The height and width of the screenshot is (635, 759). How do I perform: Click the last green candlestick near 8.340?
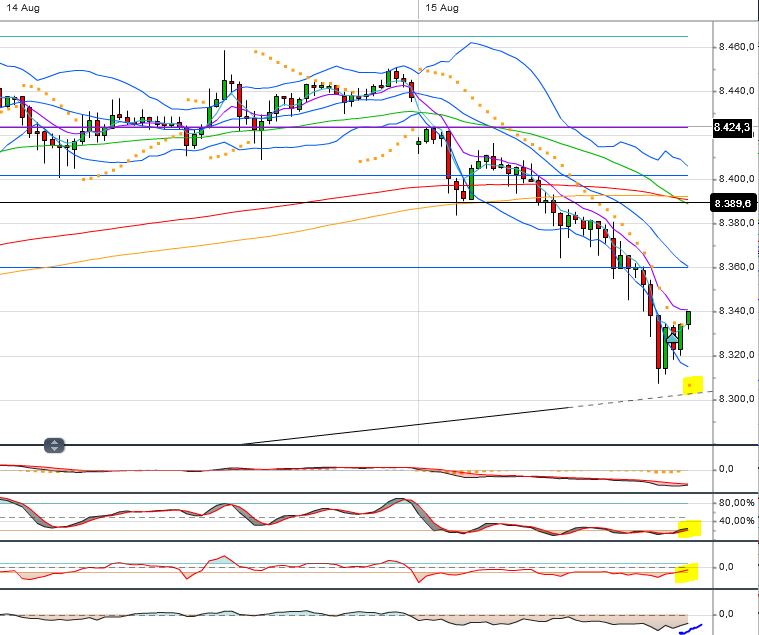pyautogui.click(x=688, y=318)
